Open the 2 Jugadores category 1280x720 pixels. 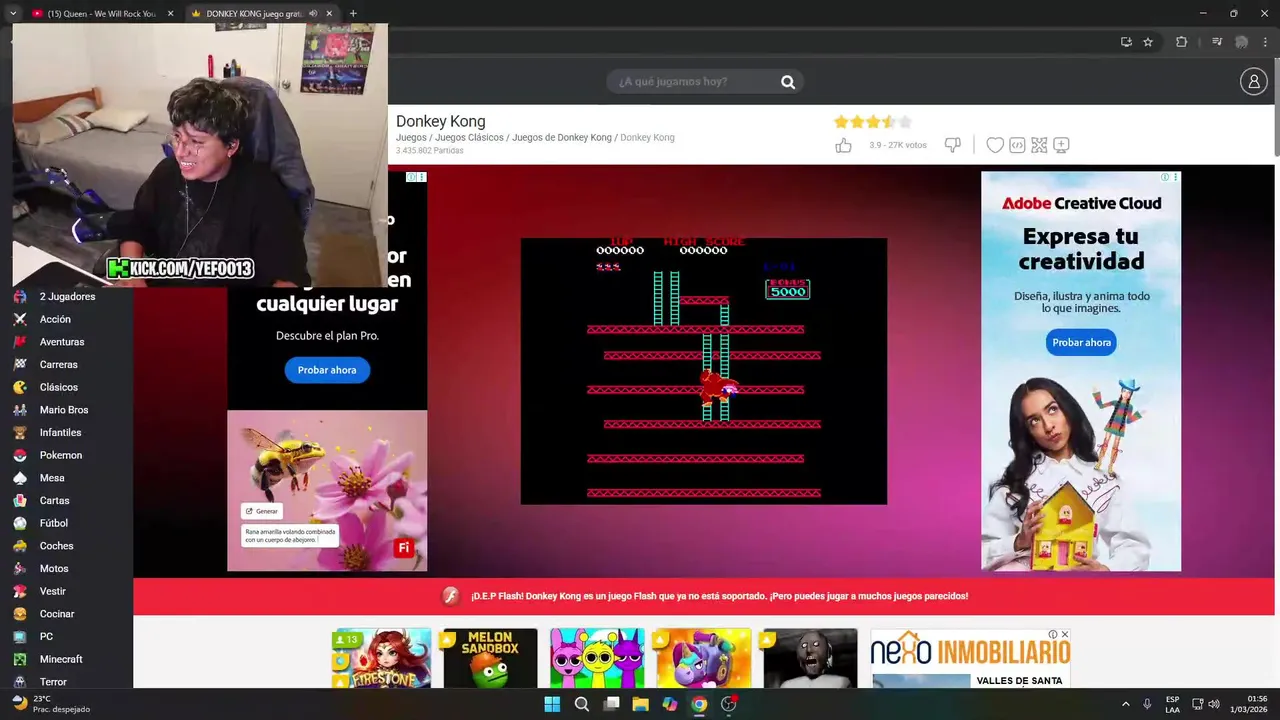67,297
